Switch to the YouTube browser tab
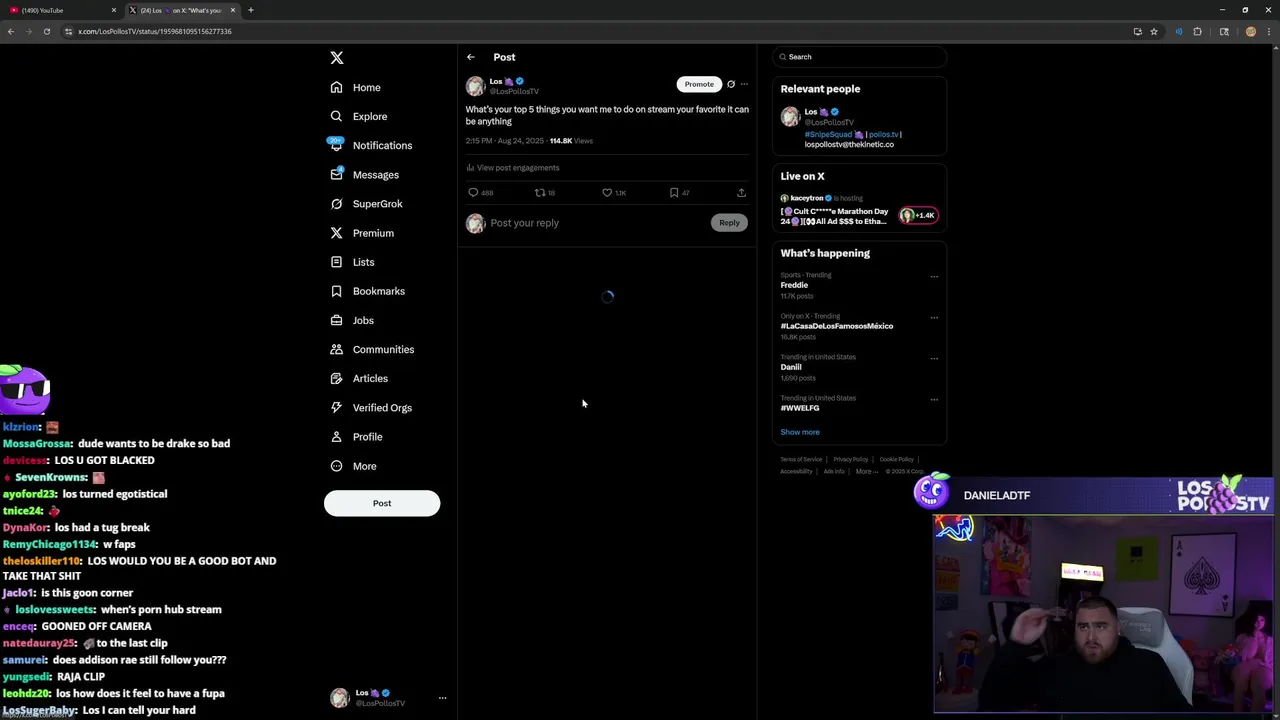 pos(60,10)
